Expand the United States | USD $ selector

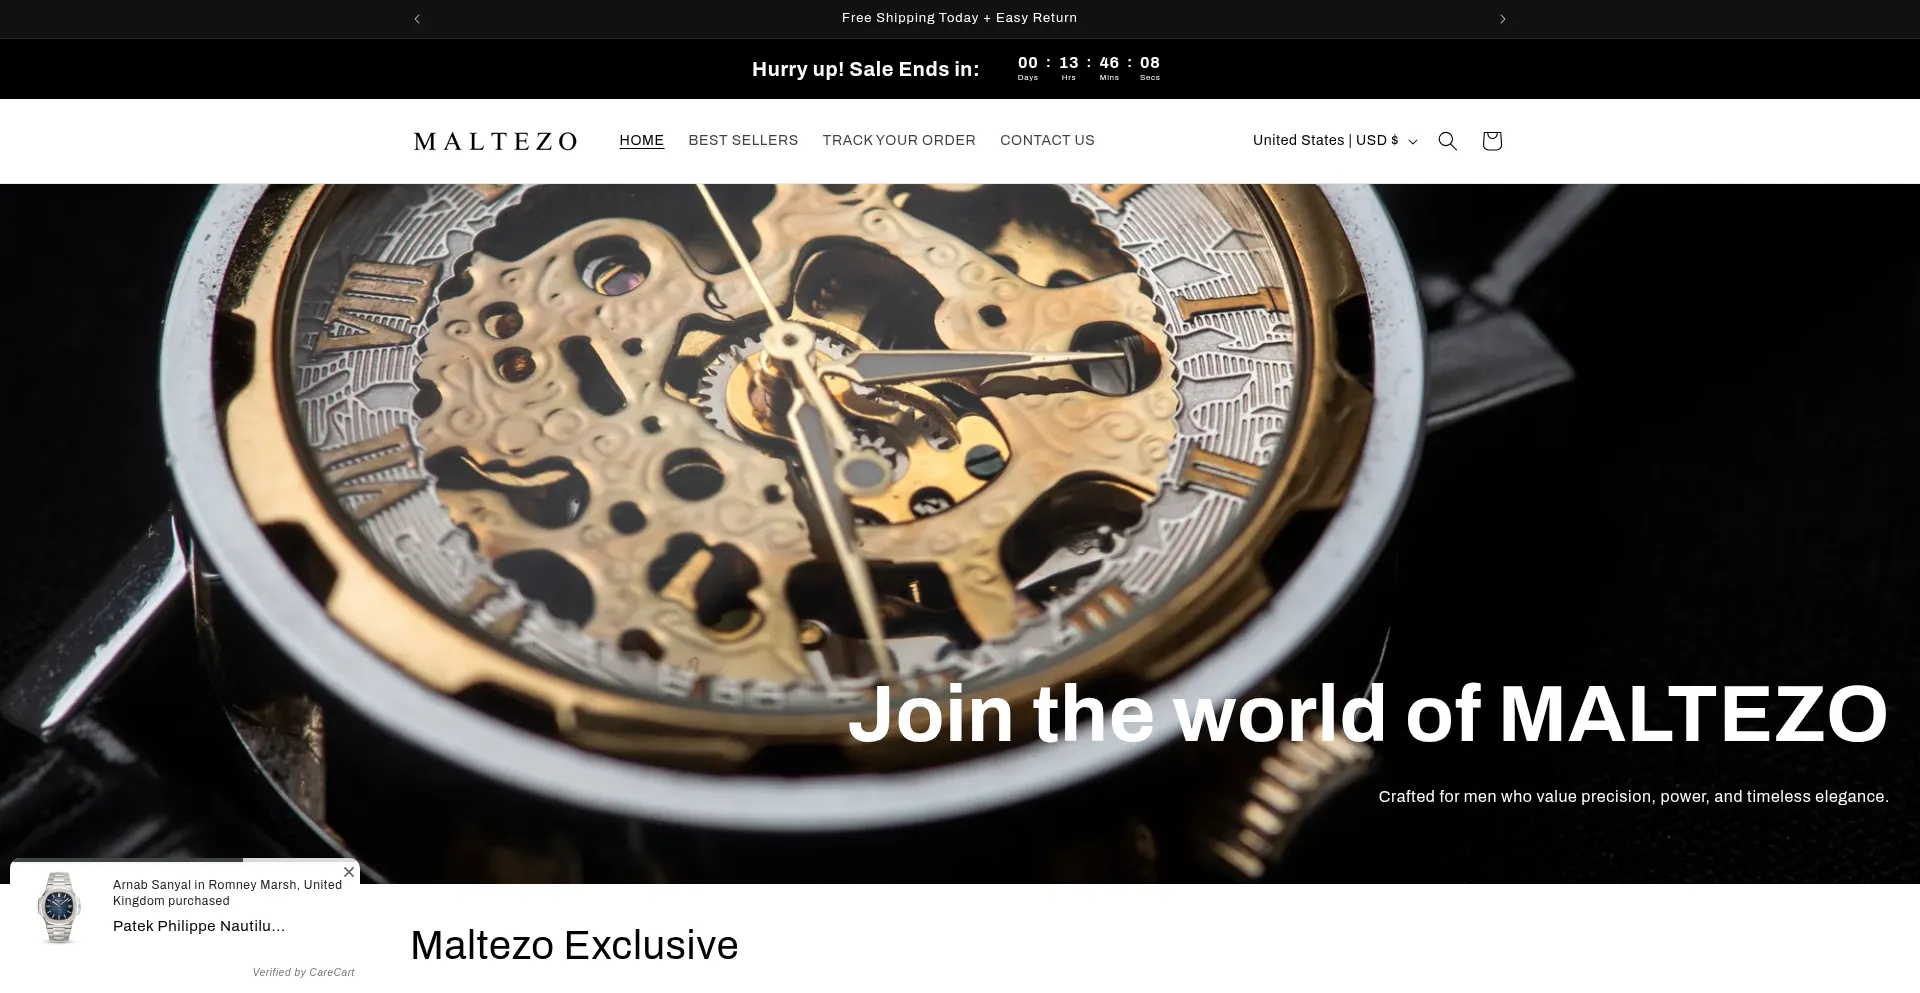1335,141
